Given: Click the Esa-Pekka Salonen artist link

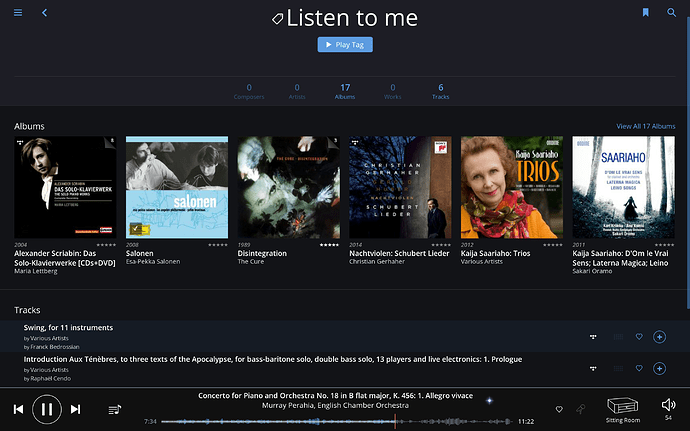Looking at the screenshot, I should tap(153, 262).
